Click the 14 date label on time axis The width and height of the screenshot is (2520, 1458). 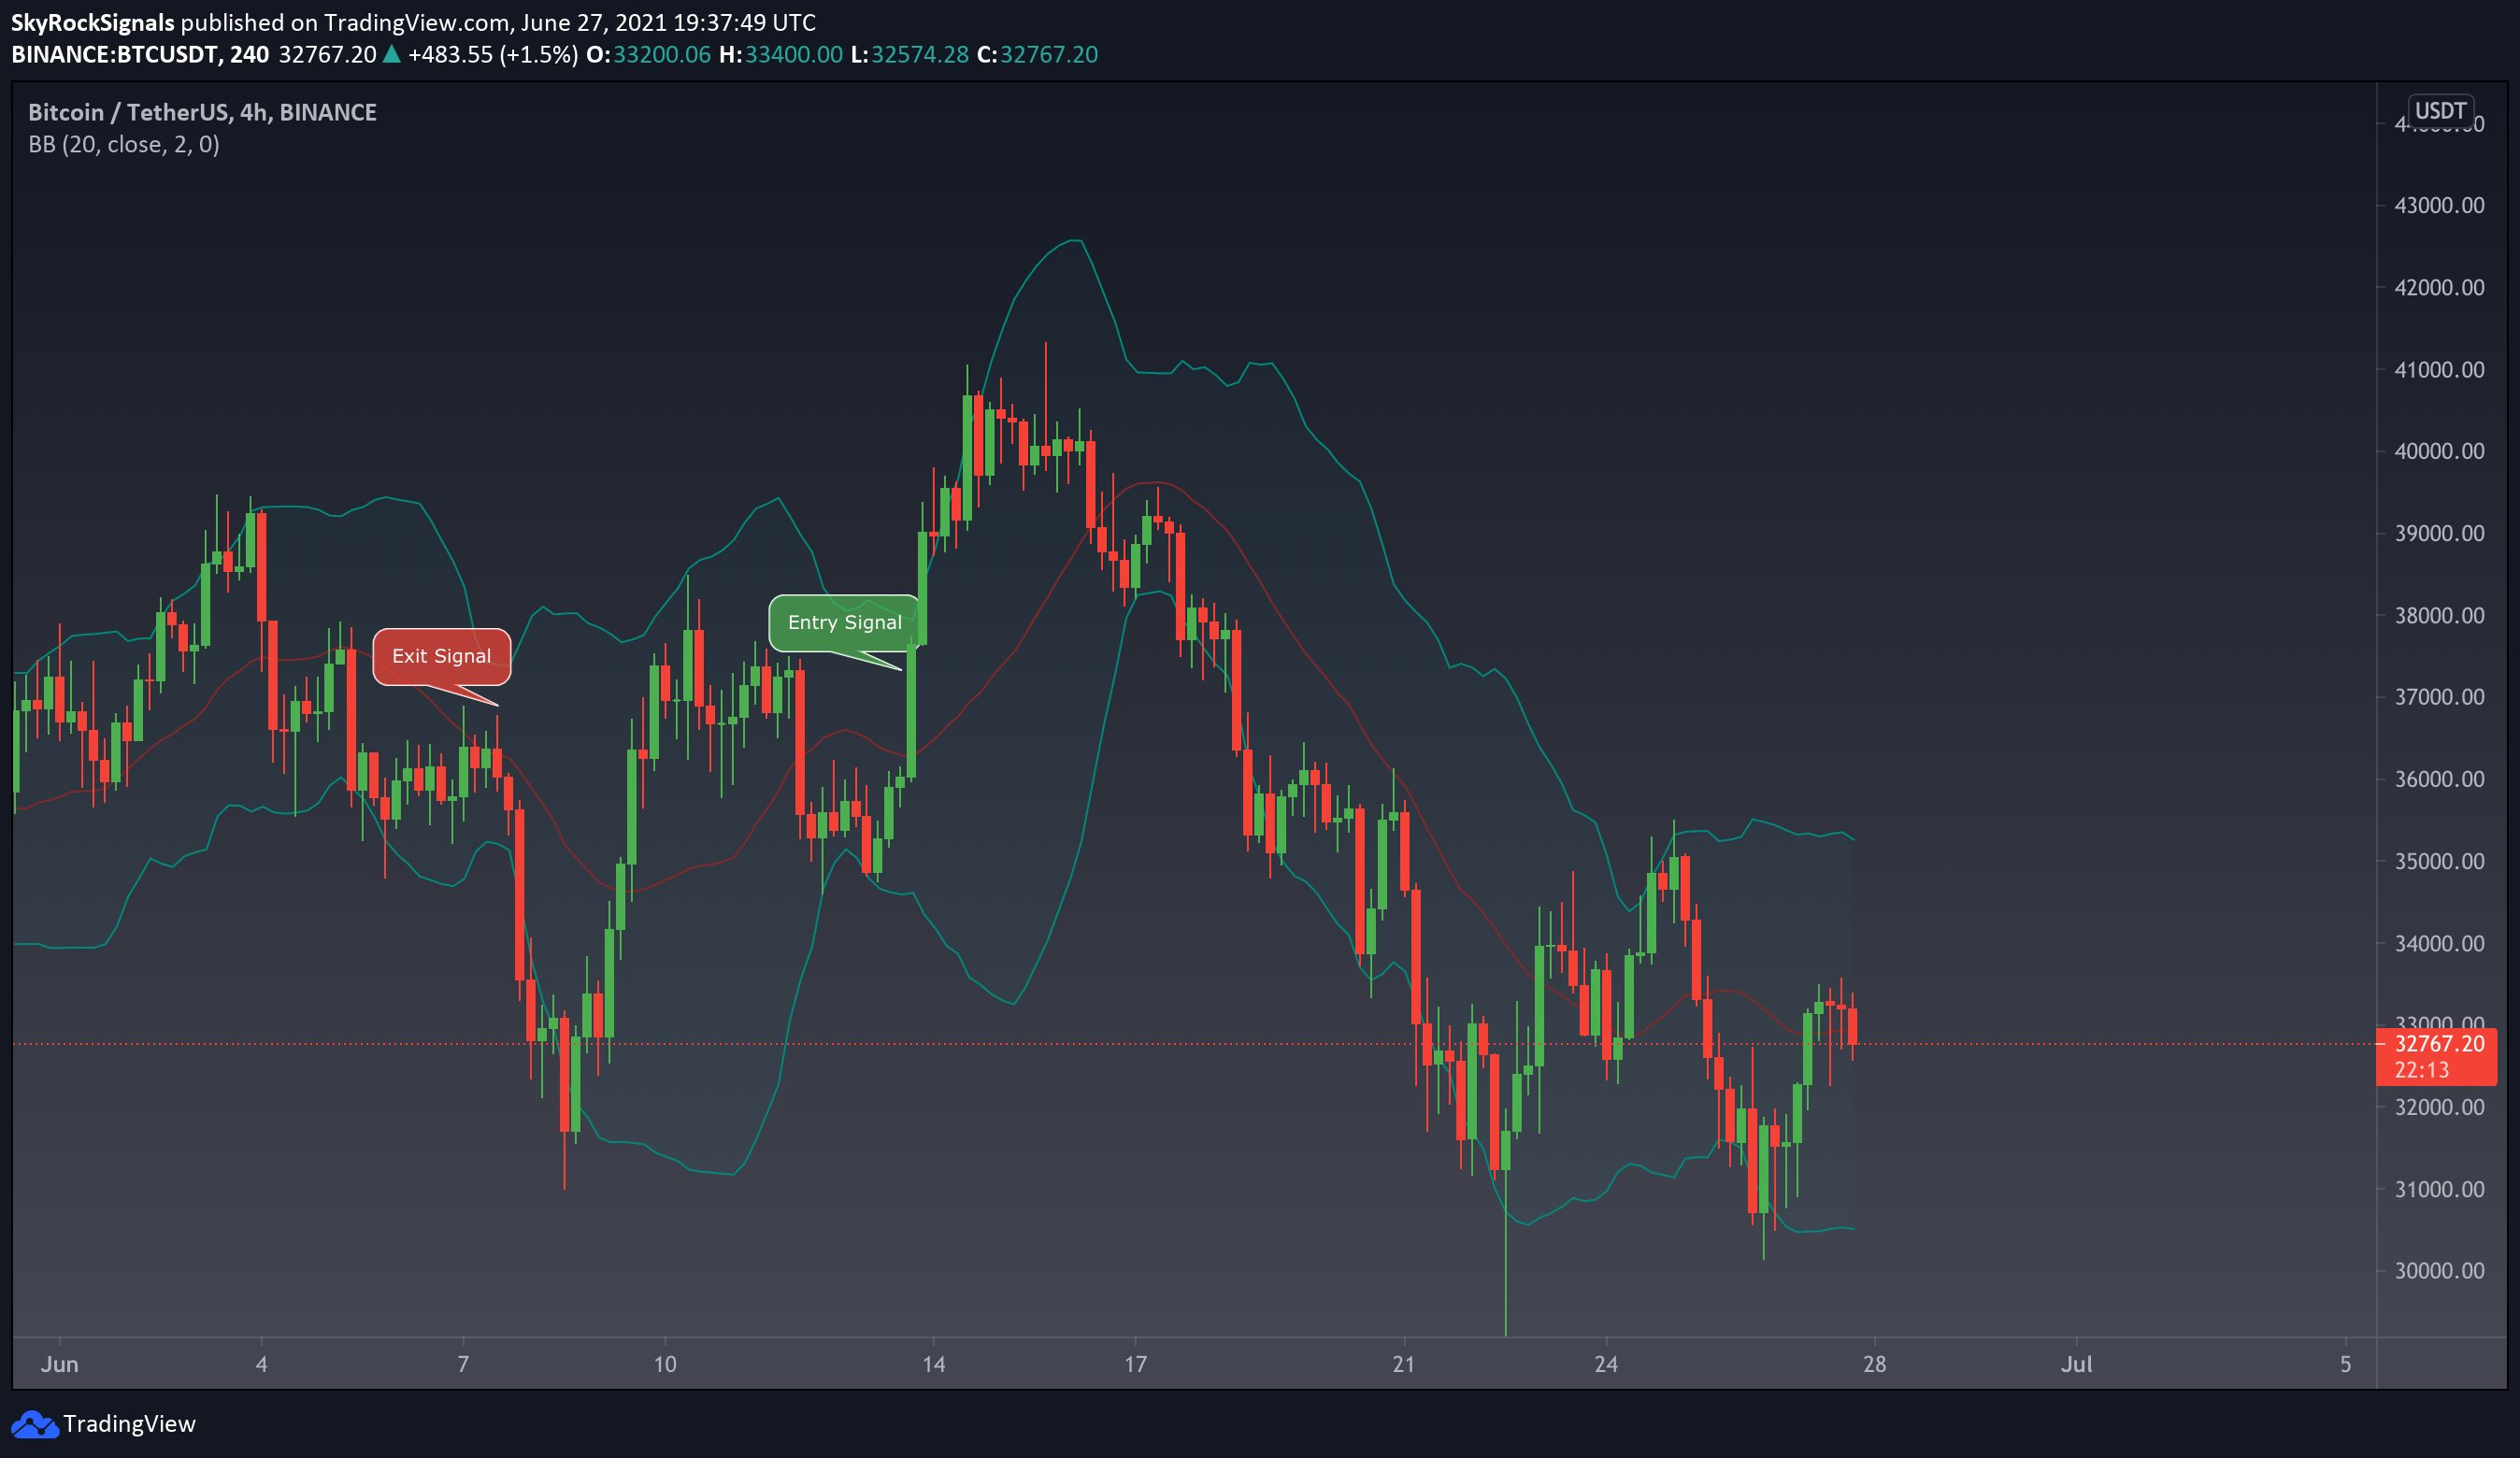coord(933,1364)
